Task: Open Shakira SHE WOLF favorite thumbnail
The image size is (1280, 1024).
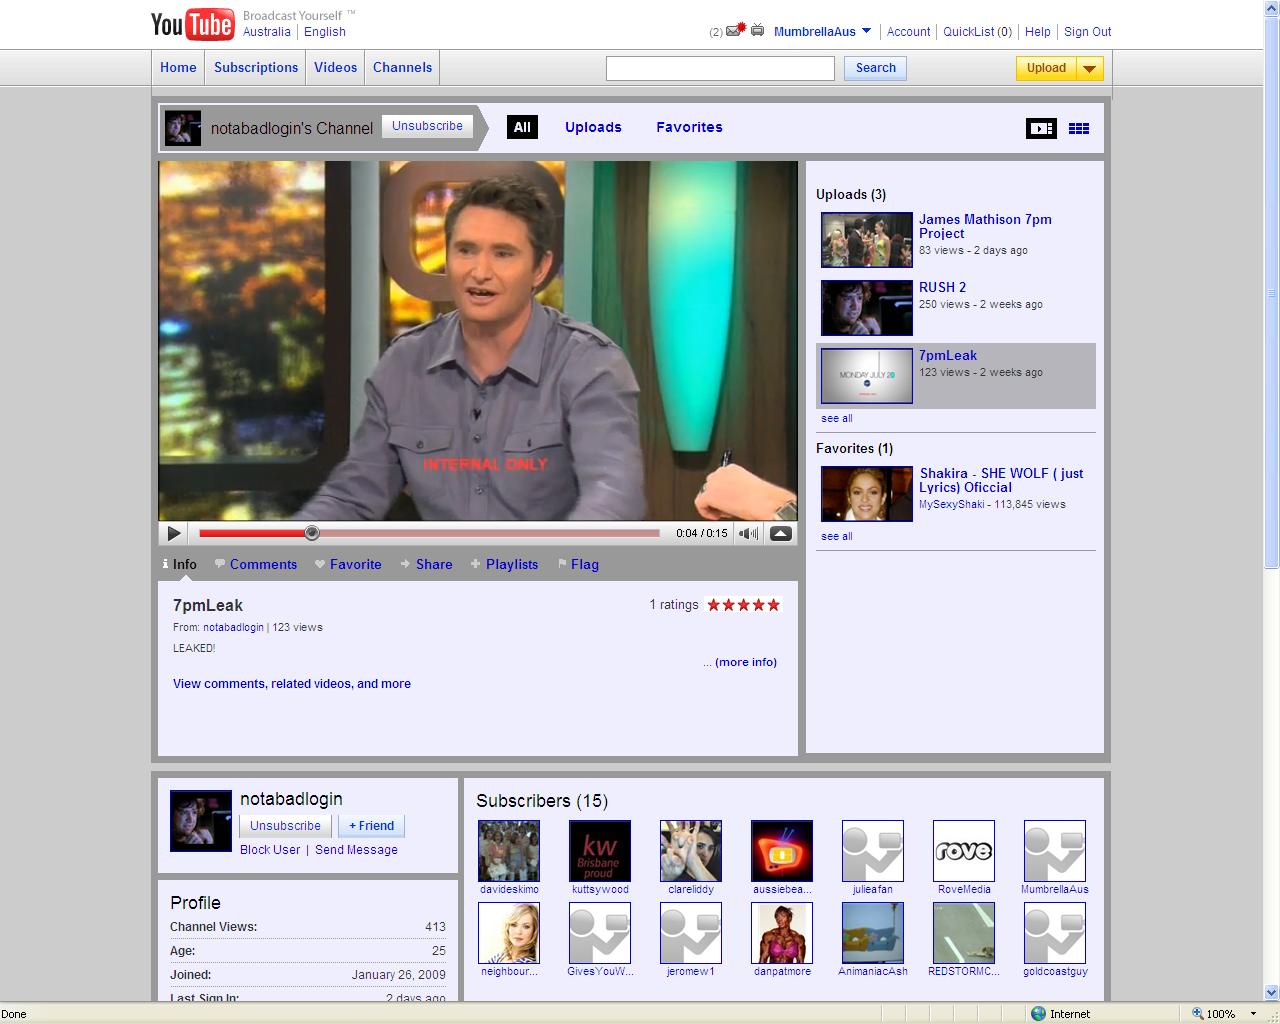Action: pyautogui.click(x=867, y=494)
